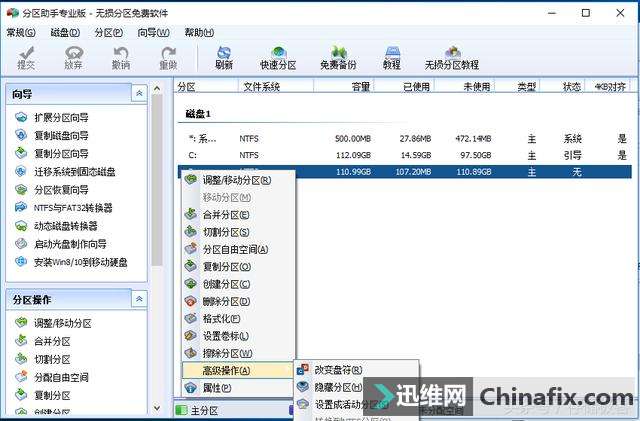This screenshot has height=421, width=640.
Task: Click the 撤销 (Undo) toolbar icon
Action: point(121,58)
